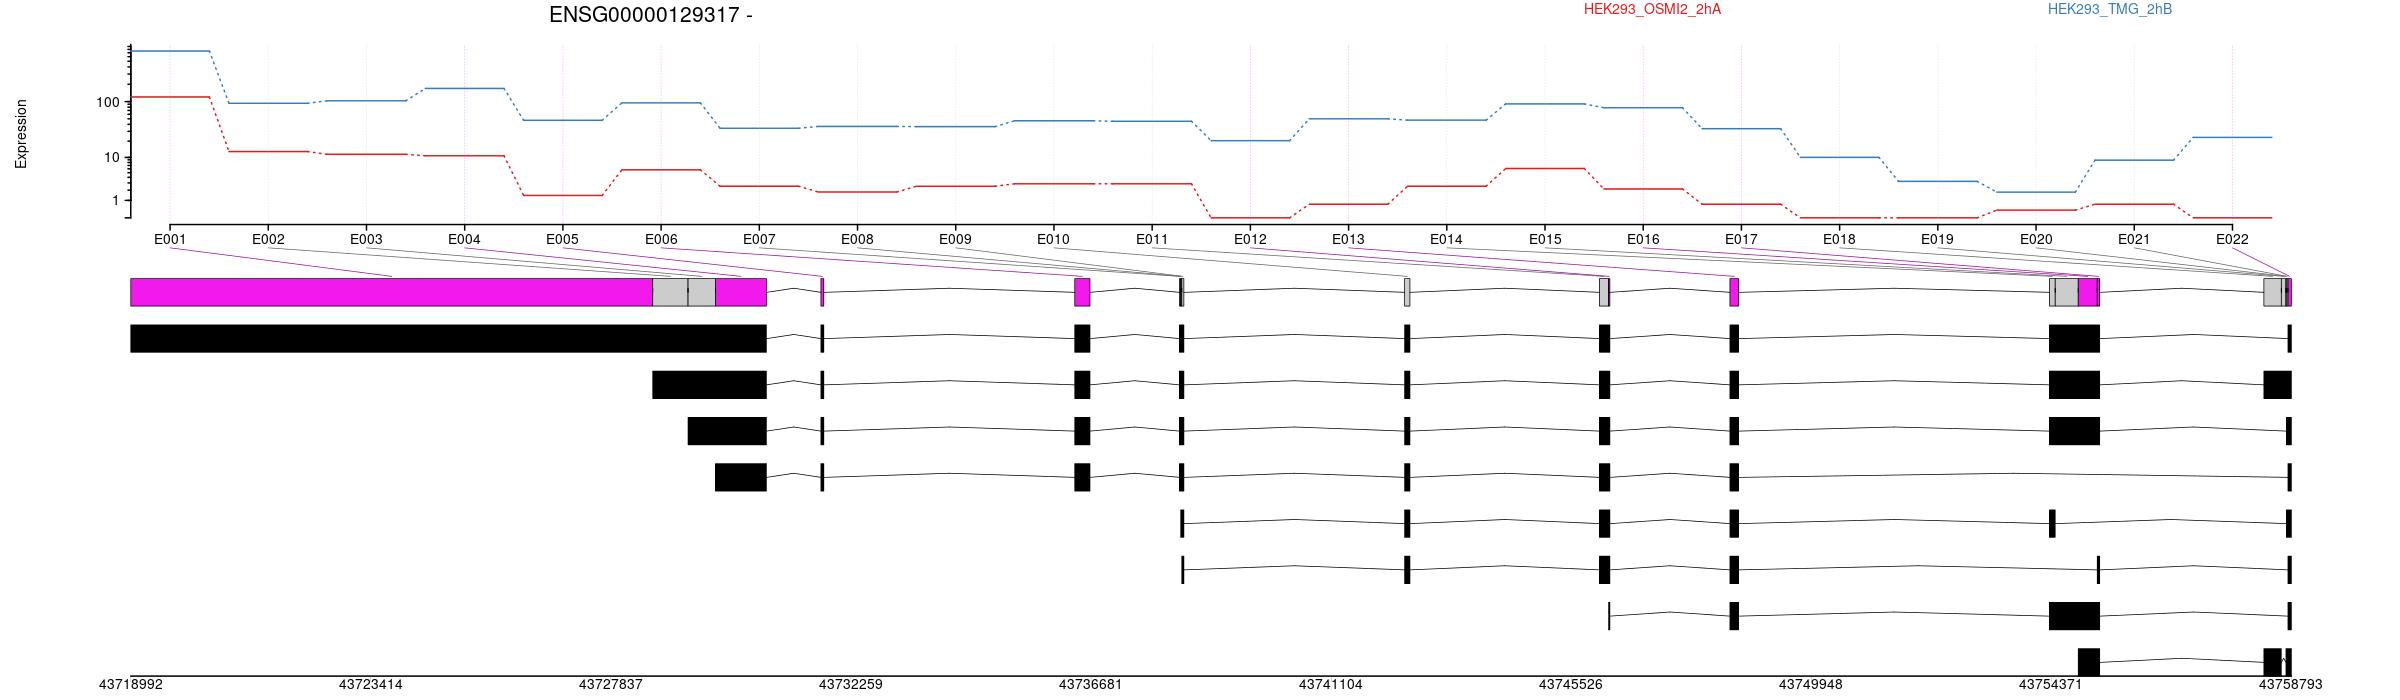The width and height of the screenshot is (2400, 700).
Task: Click exon label E017
Action: [x=1741, y=240]
